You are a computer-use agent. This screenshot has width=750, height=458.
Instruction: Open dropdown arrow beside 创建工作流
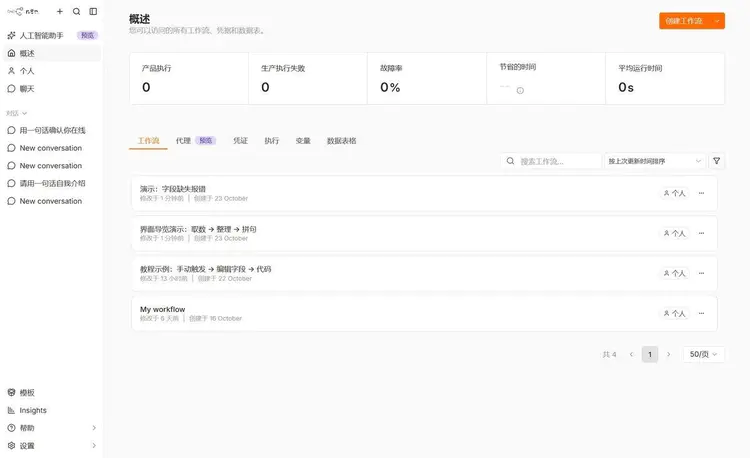[x=717, y=21]
